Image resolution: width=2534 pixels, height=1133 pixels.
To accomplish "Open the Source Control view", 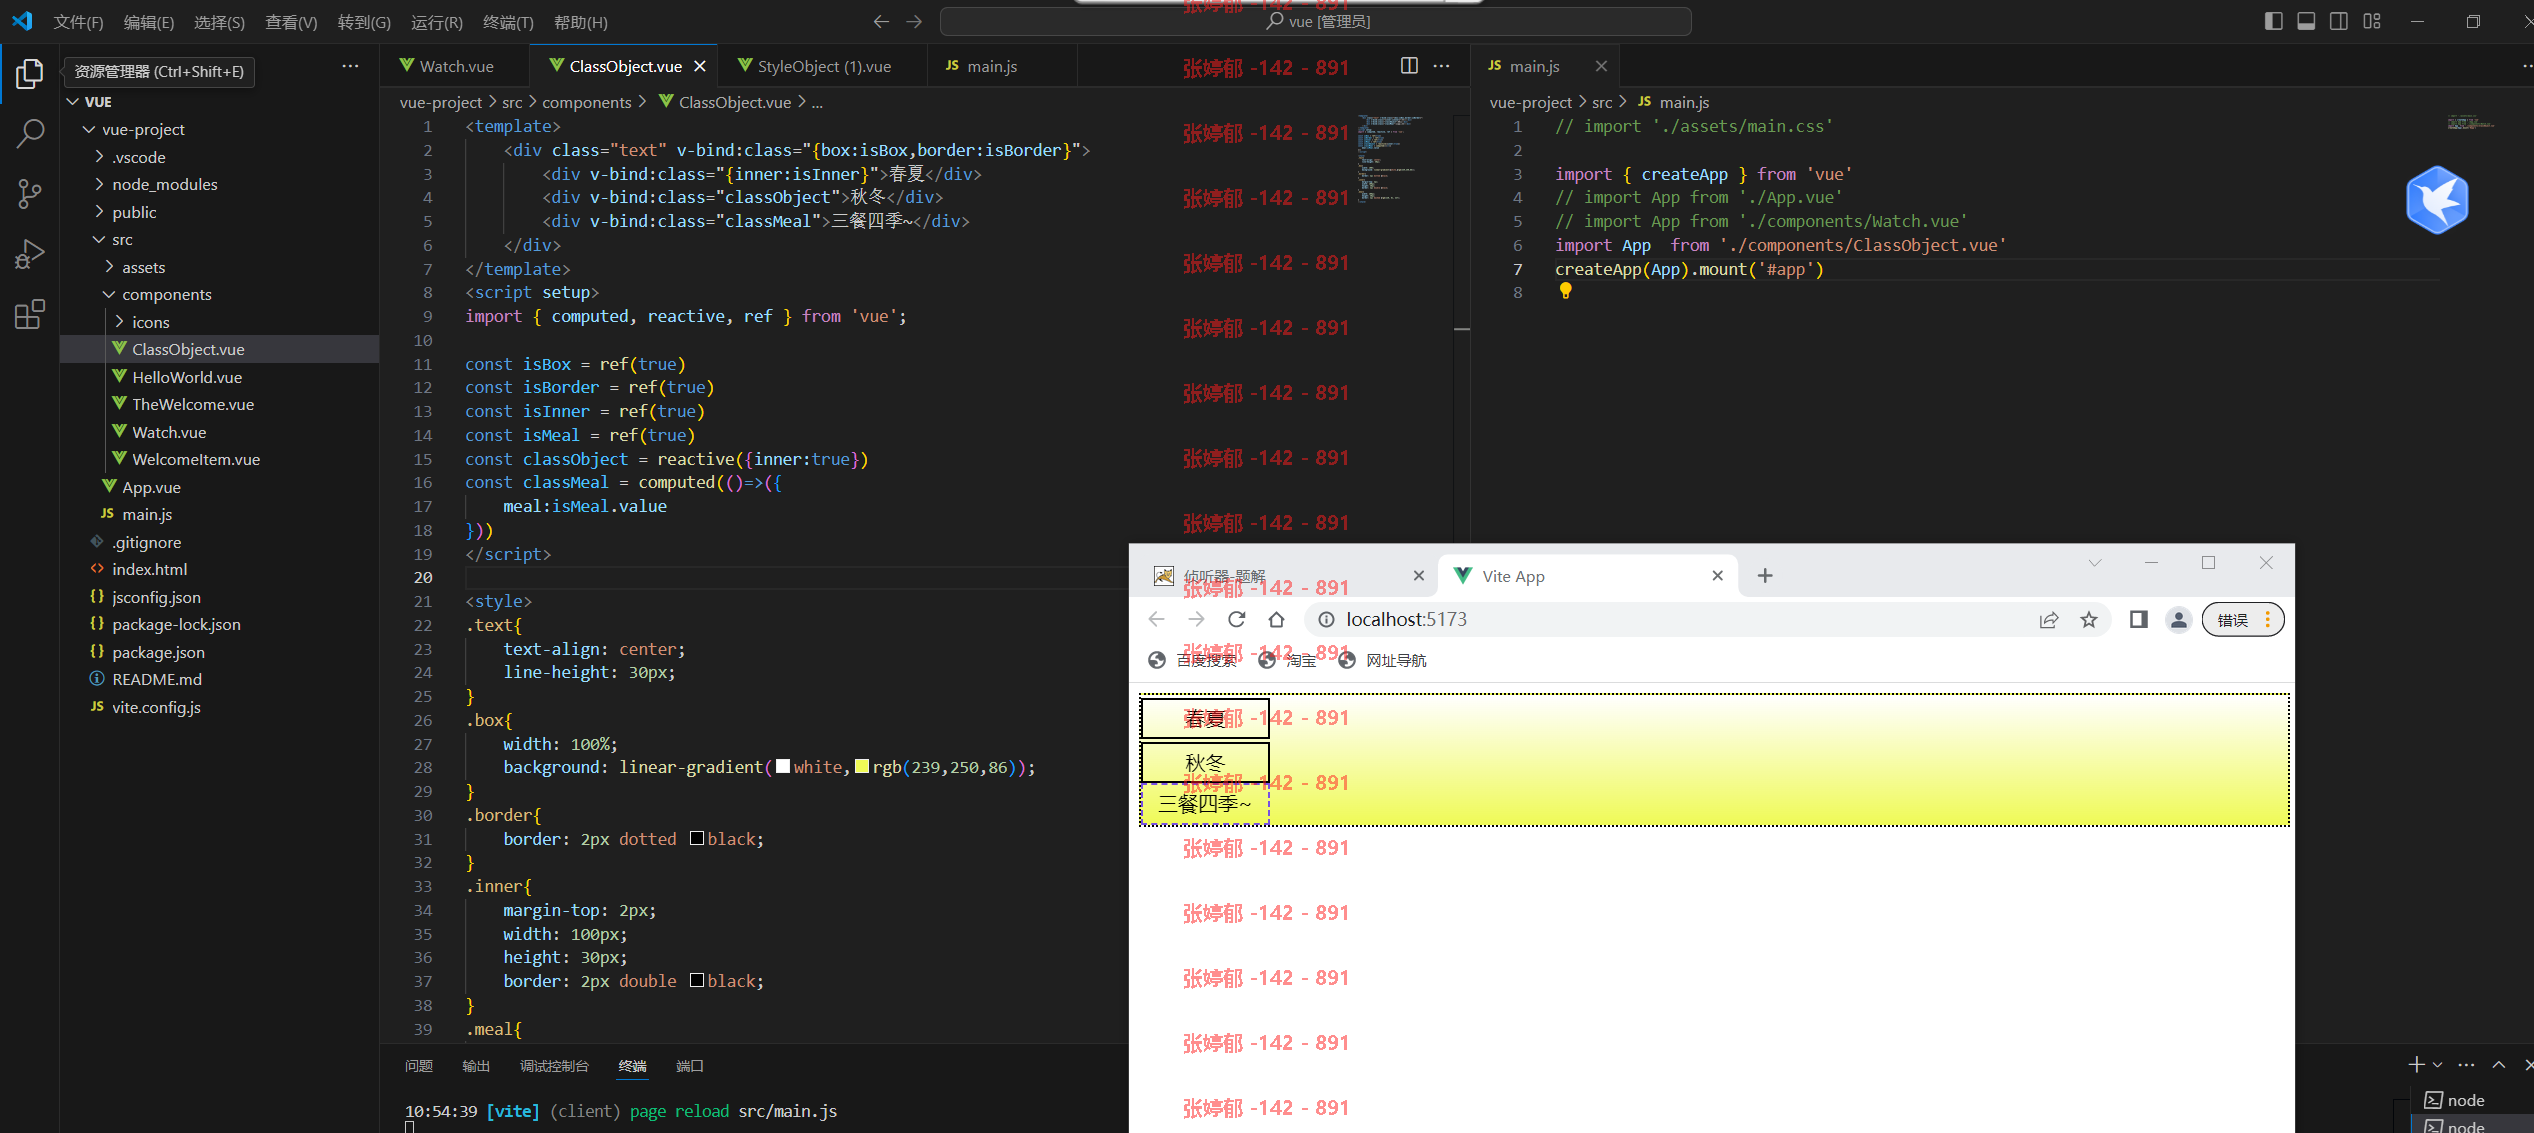I will (x=30, y=194).
